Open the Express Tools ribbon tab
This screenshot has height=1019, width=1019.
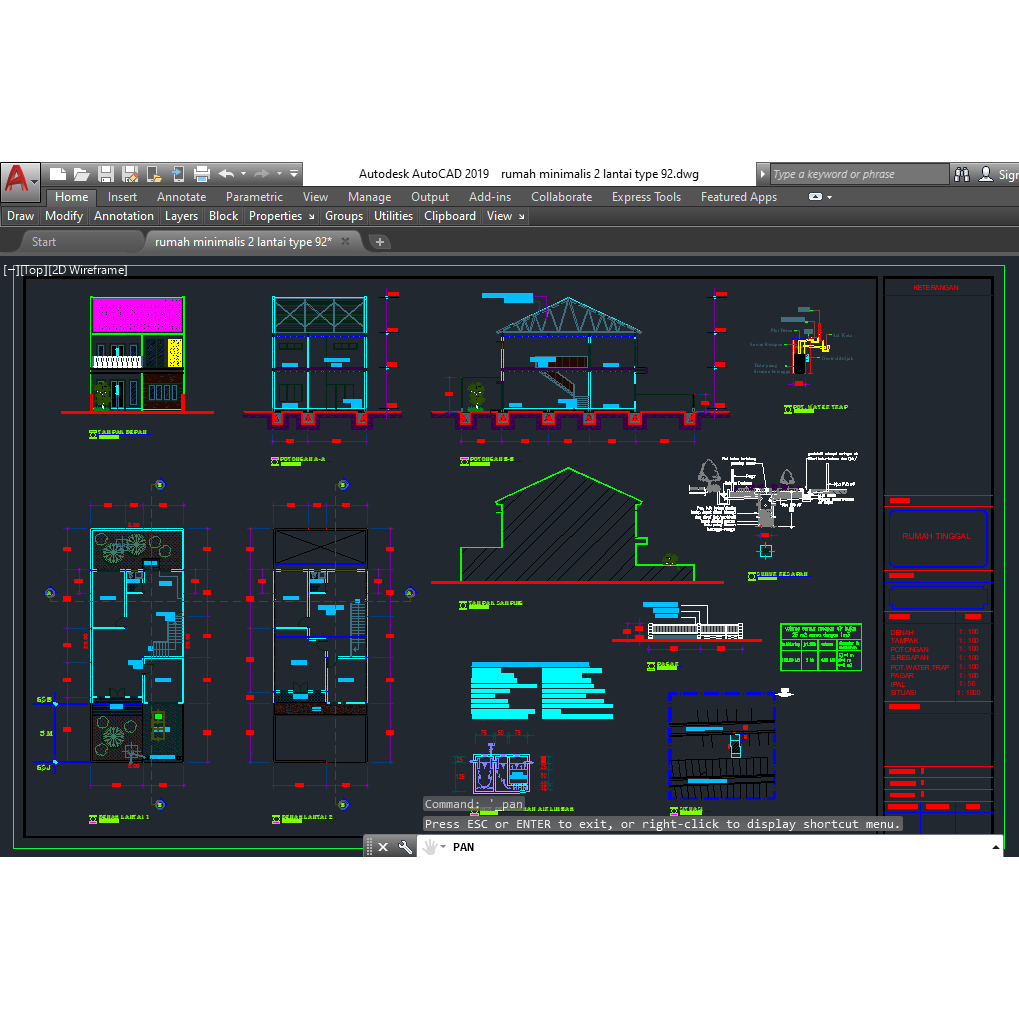[646, 197]
